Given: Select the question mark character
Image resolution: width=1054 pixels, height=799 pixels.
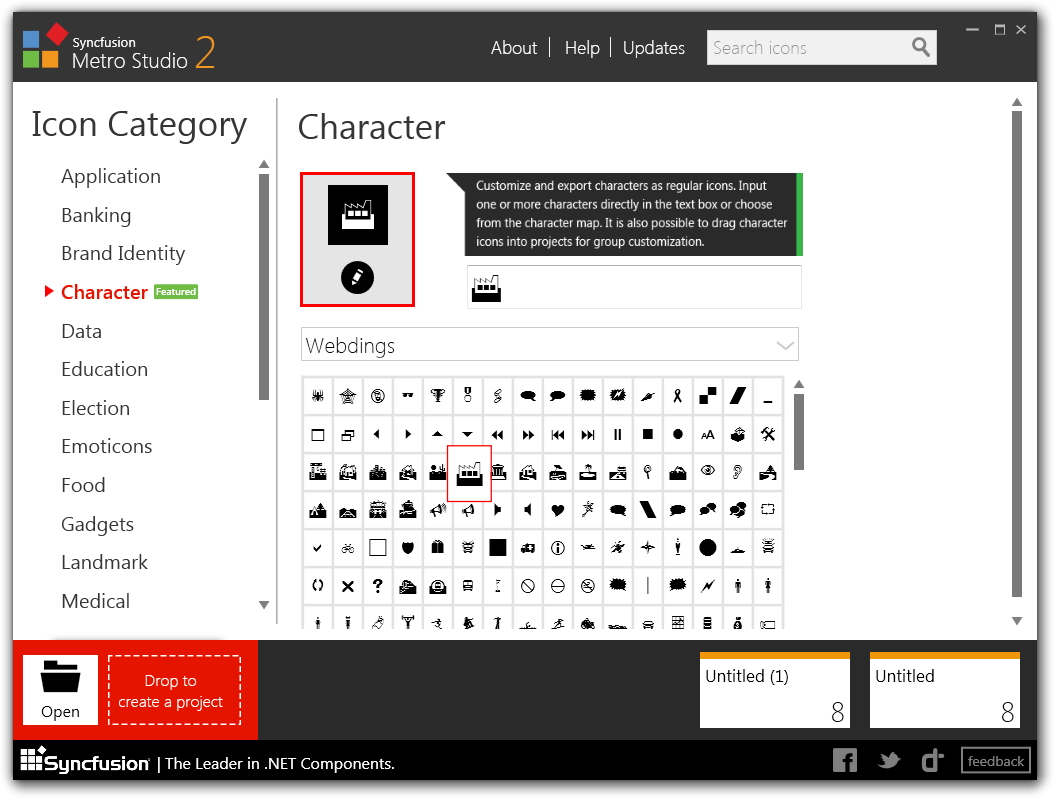Looking at the screenshot, I should [378, 586].
